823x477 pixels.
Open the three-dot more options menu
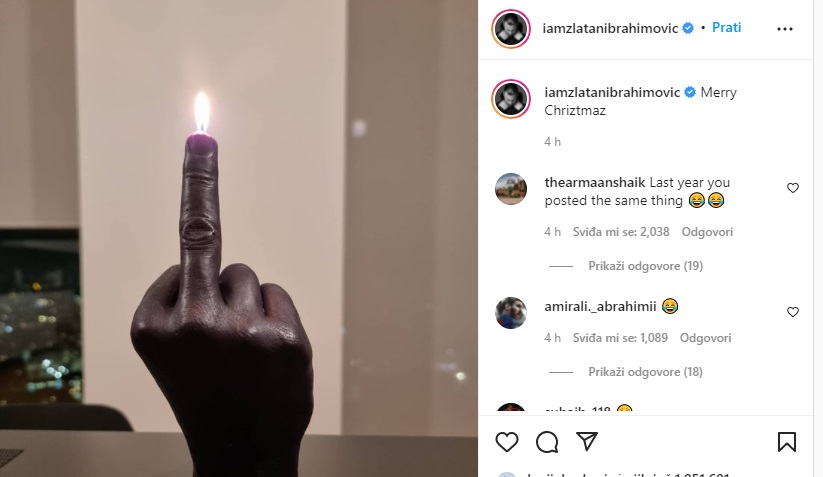coord(785,29)
